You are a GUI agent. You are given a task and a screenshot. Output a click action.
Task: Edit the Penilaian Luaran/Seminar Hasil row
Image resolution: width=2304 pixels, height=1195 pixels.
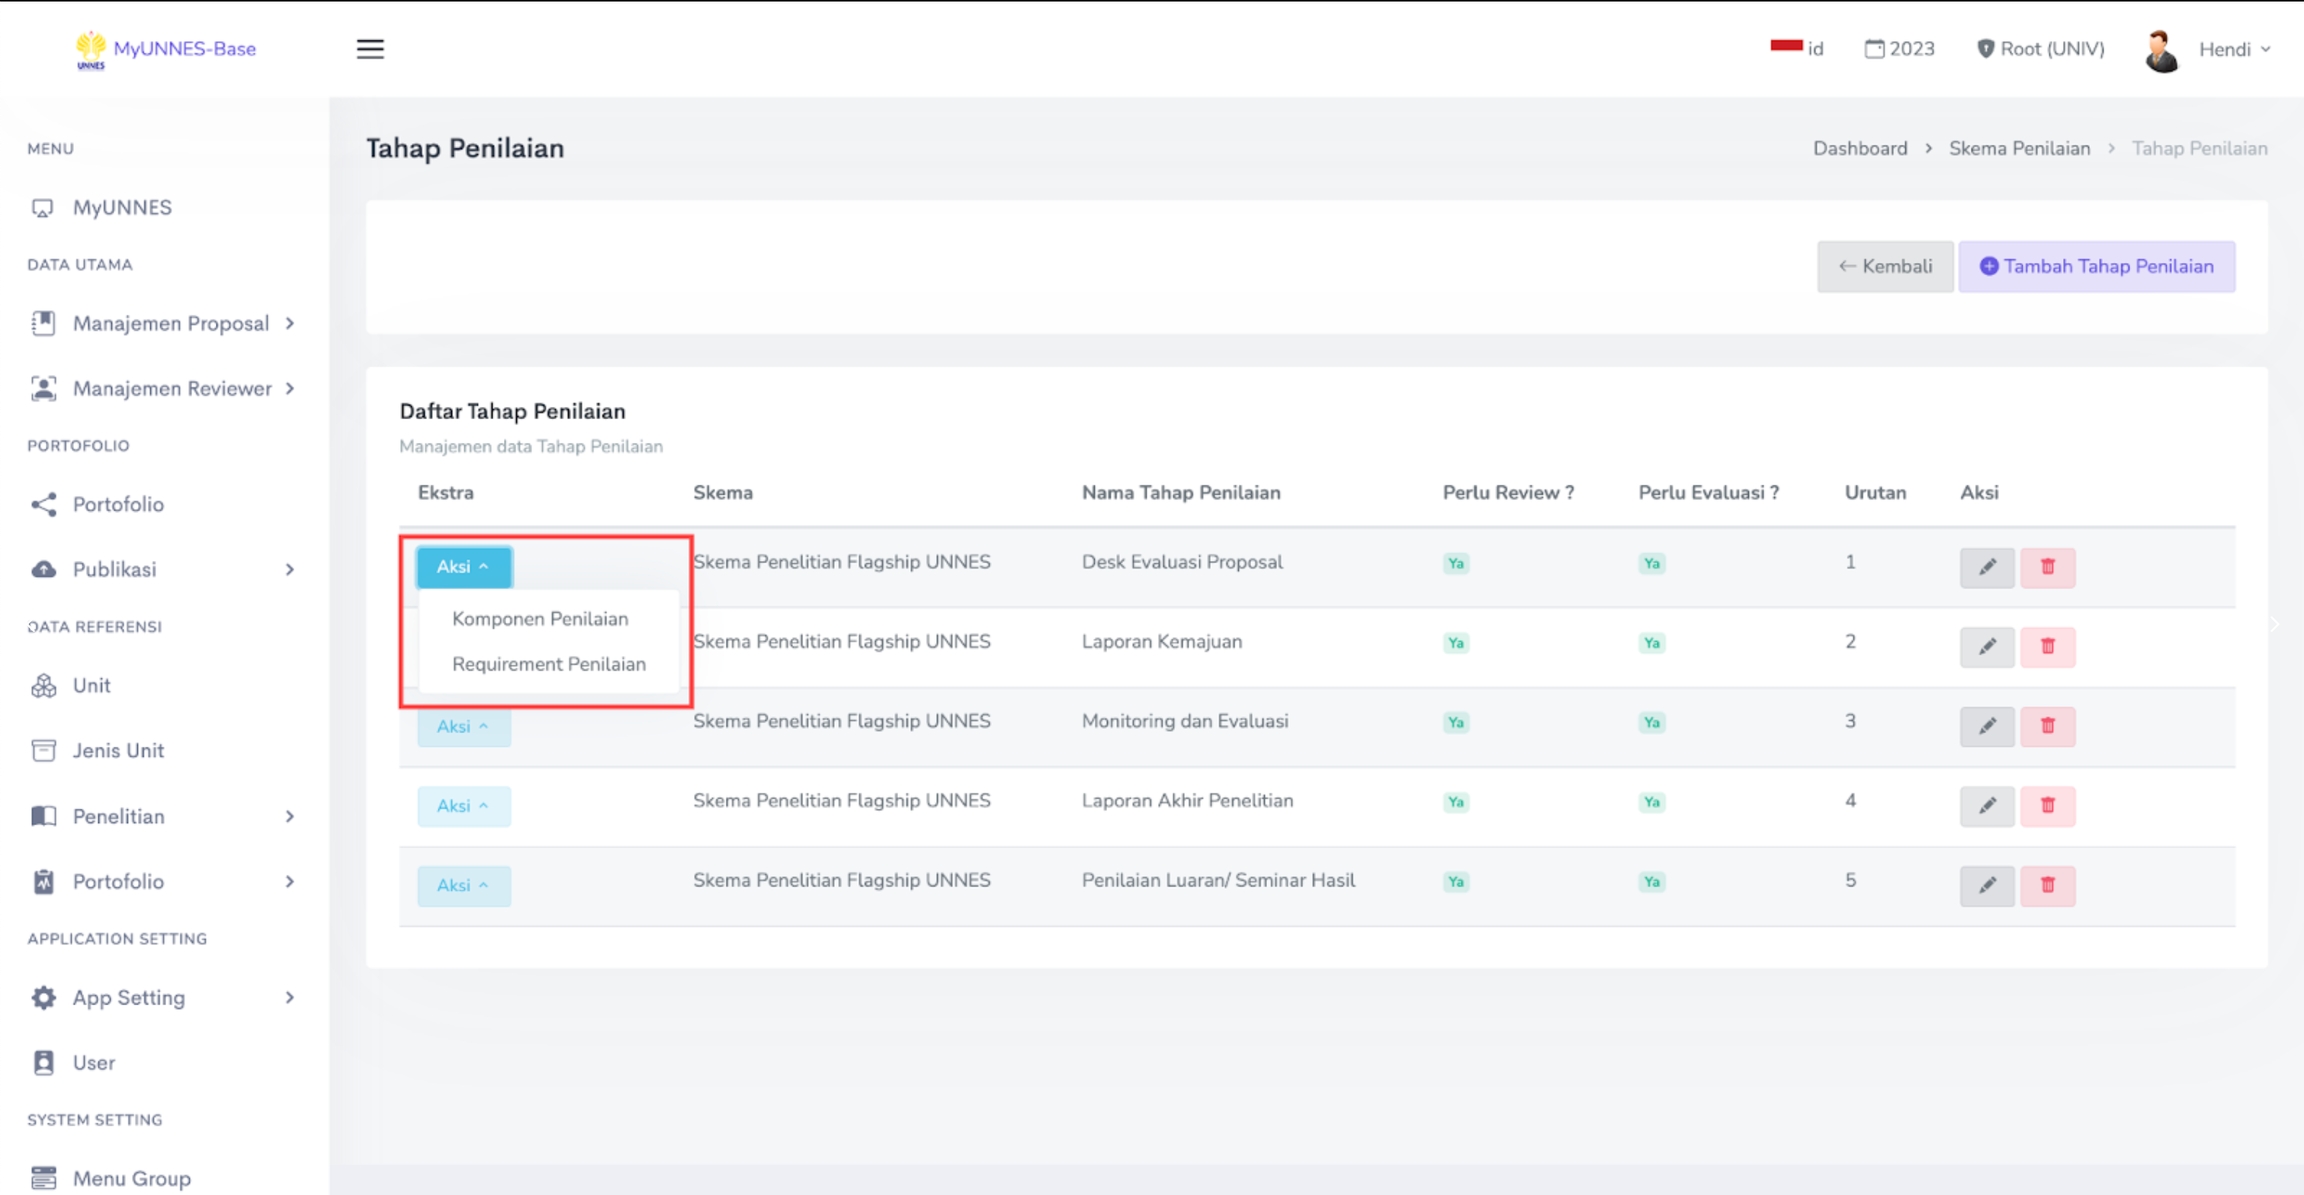1986,886
